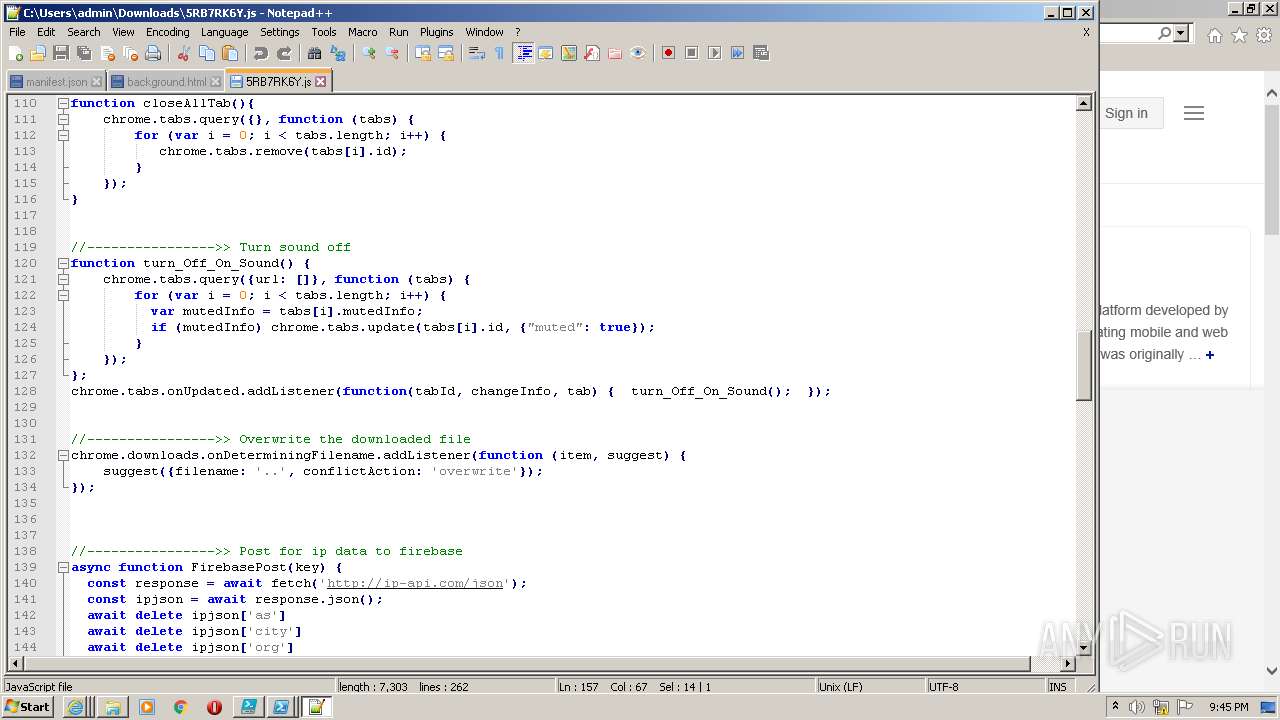Toggle the Monitoring eye icon
The height and width of the screenshot is (720, 1280).
638,53
